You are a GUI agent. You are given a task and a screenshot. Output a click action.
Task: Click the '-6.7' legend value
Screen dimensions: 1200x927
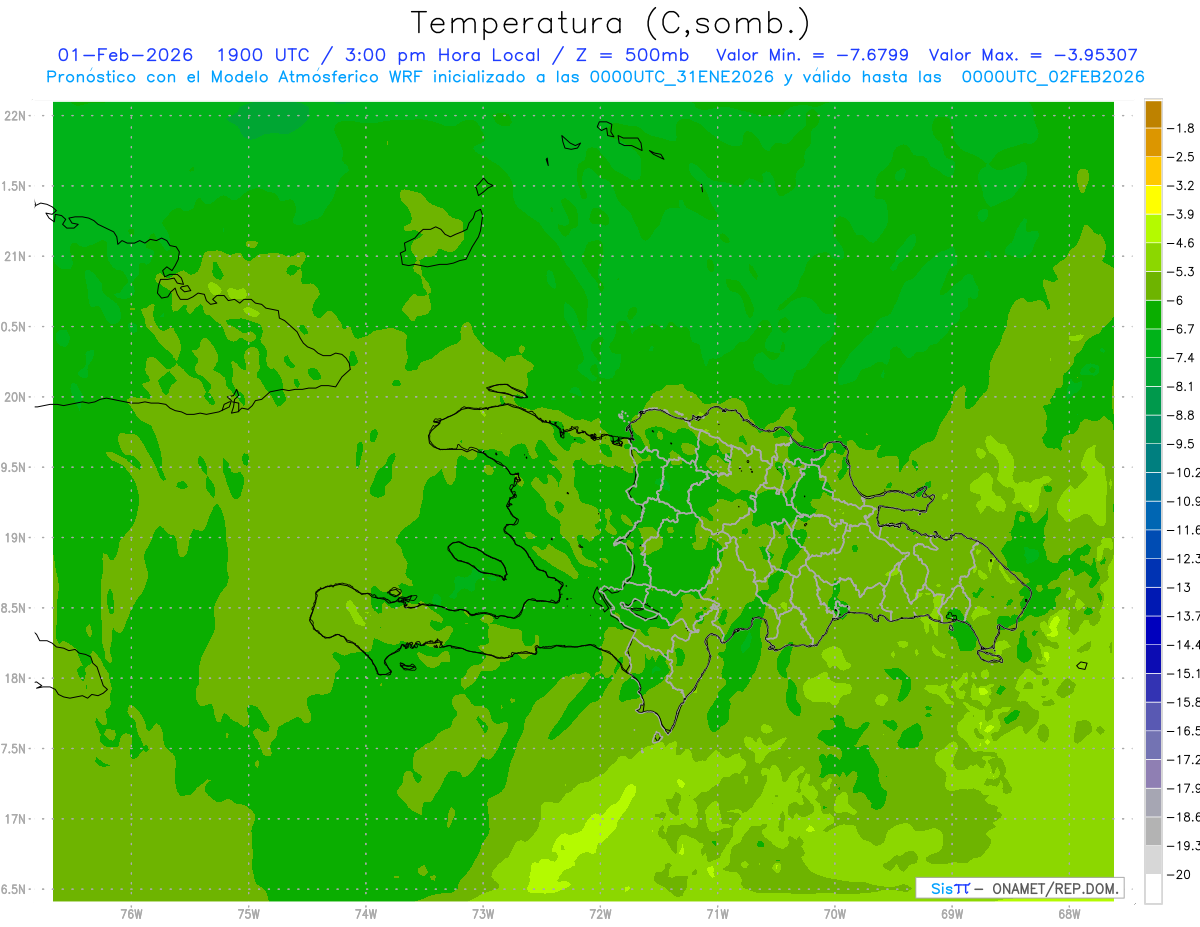(1180, 329)
